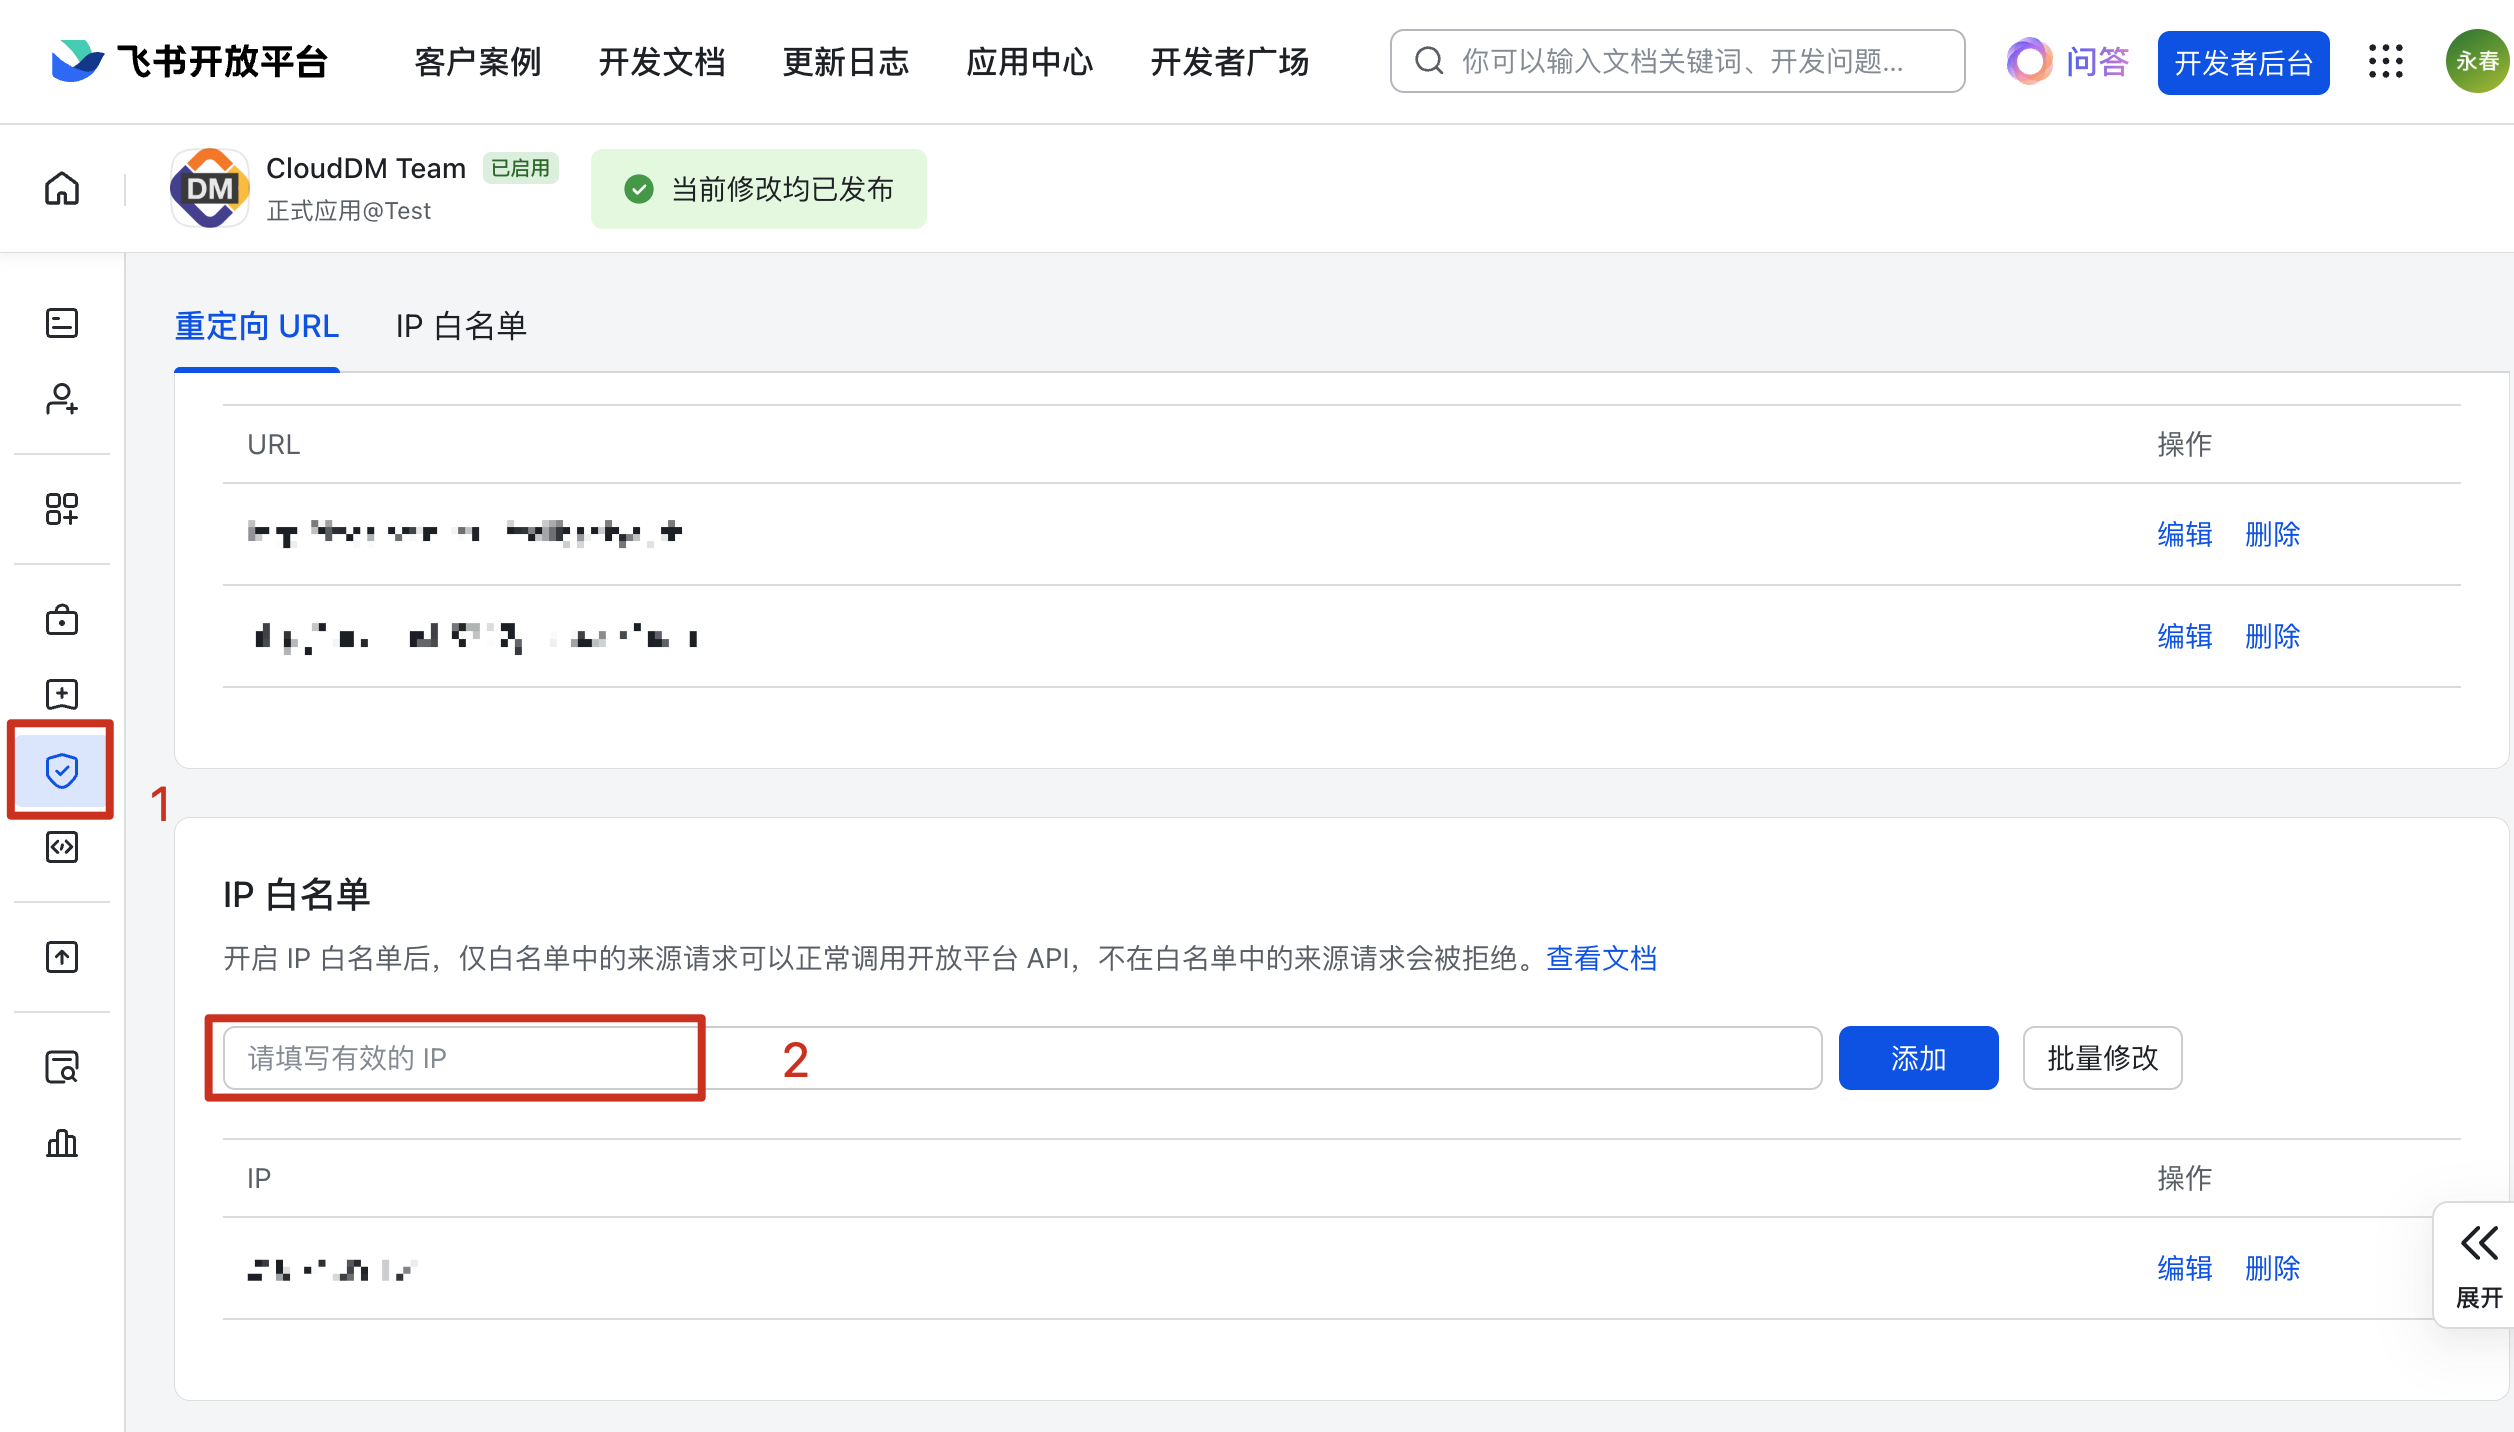Open the 查看文档 link

pos(1601,958)
